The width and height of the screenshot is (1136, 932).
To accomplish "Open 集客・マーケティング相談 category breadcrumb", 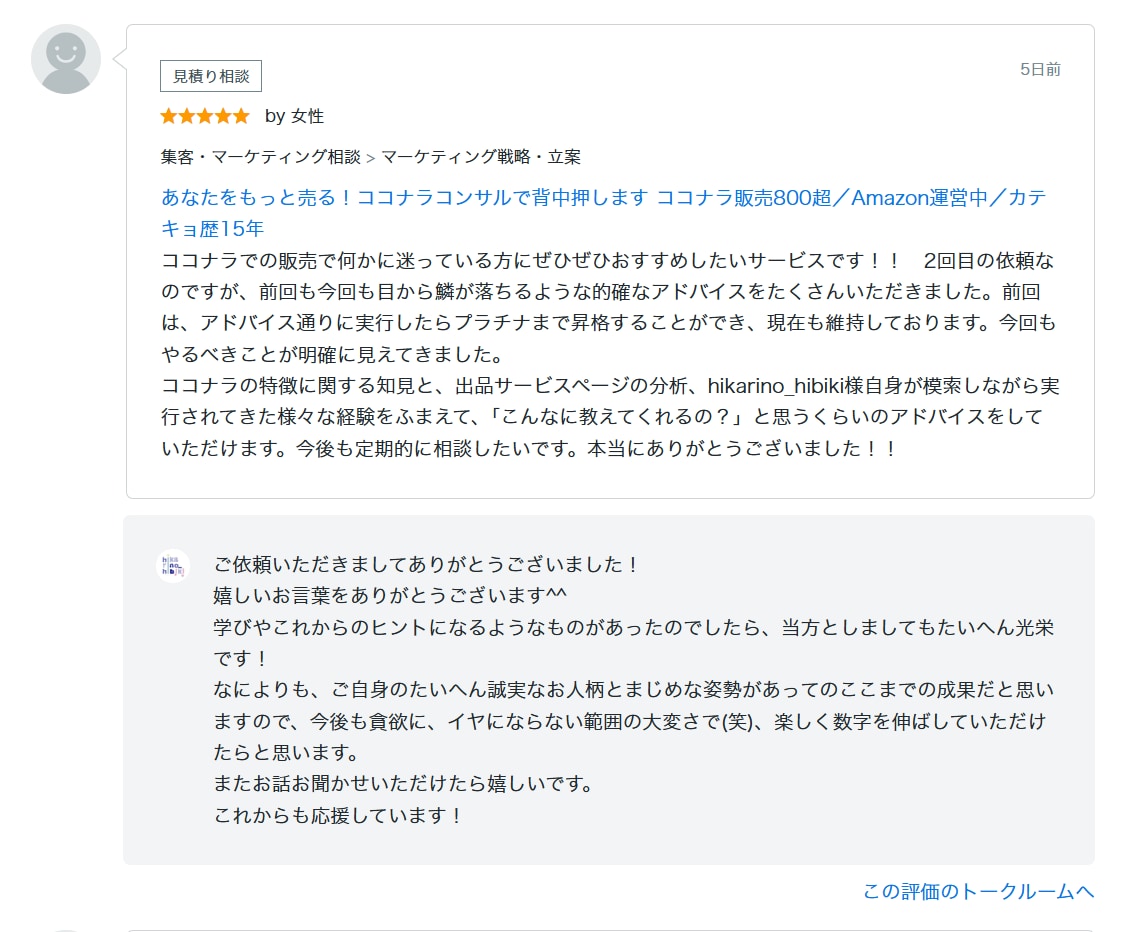I will tap(261, 157).
